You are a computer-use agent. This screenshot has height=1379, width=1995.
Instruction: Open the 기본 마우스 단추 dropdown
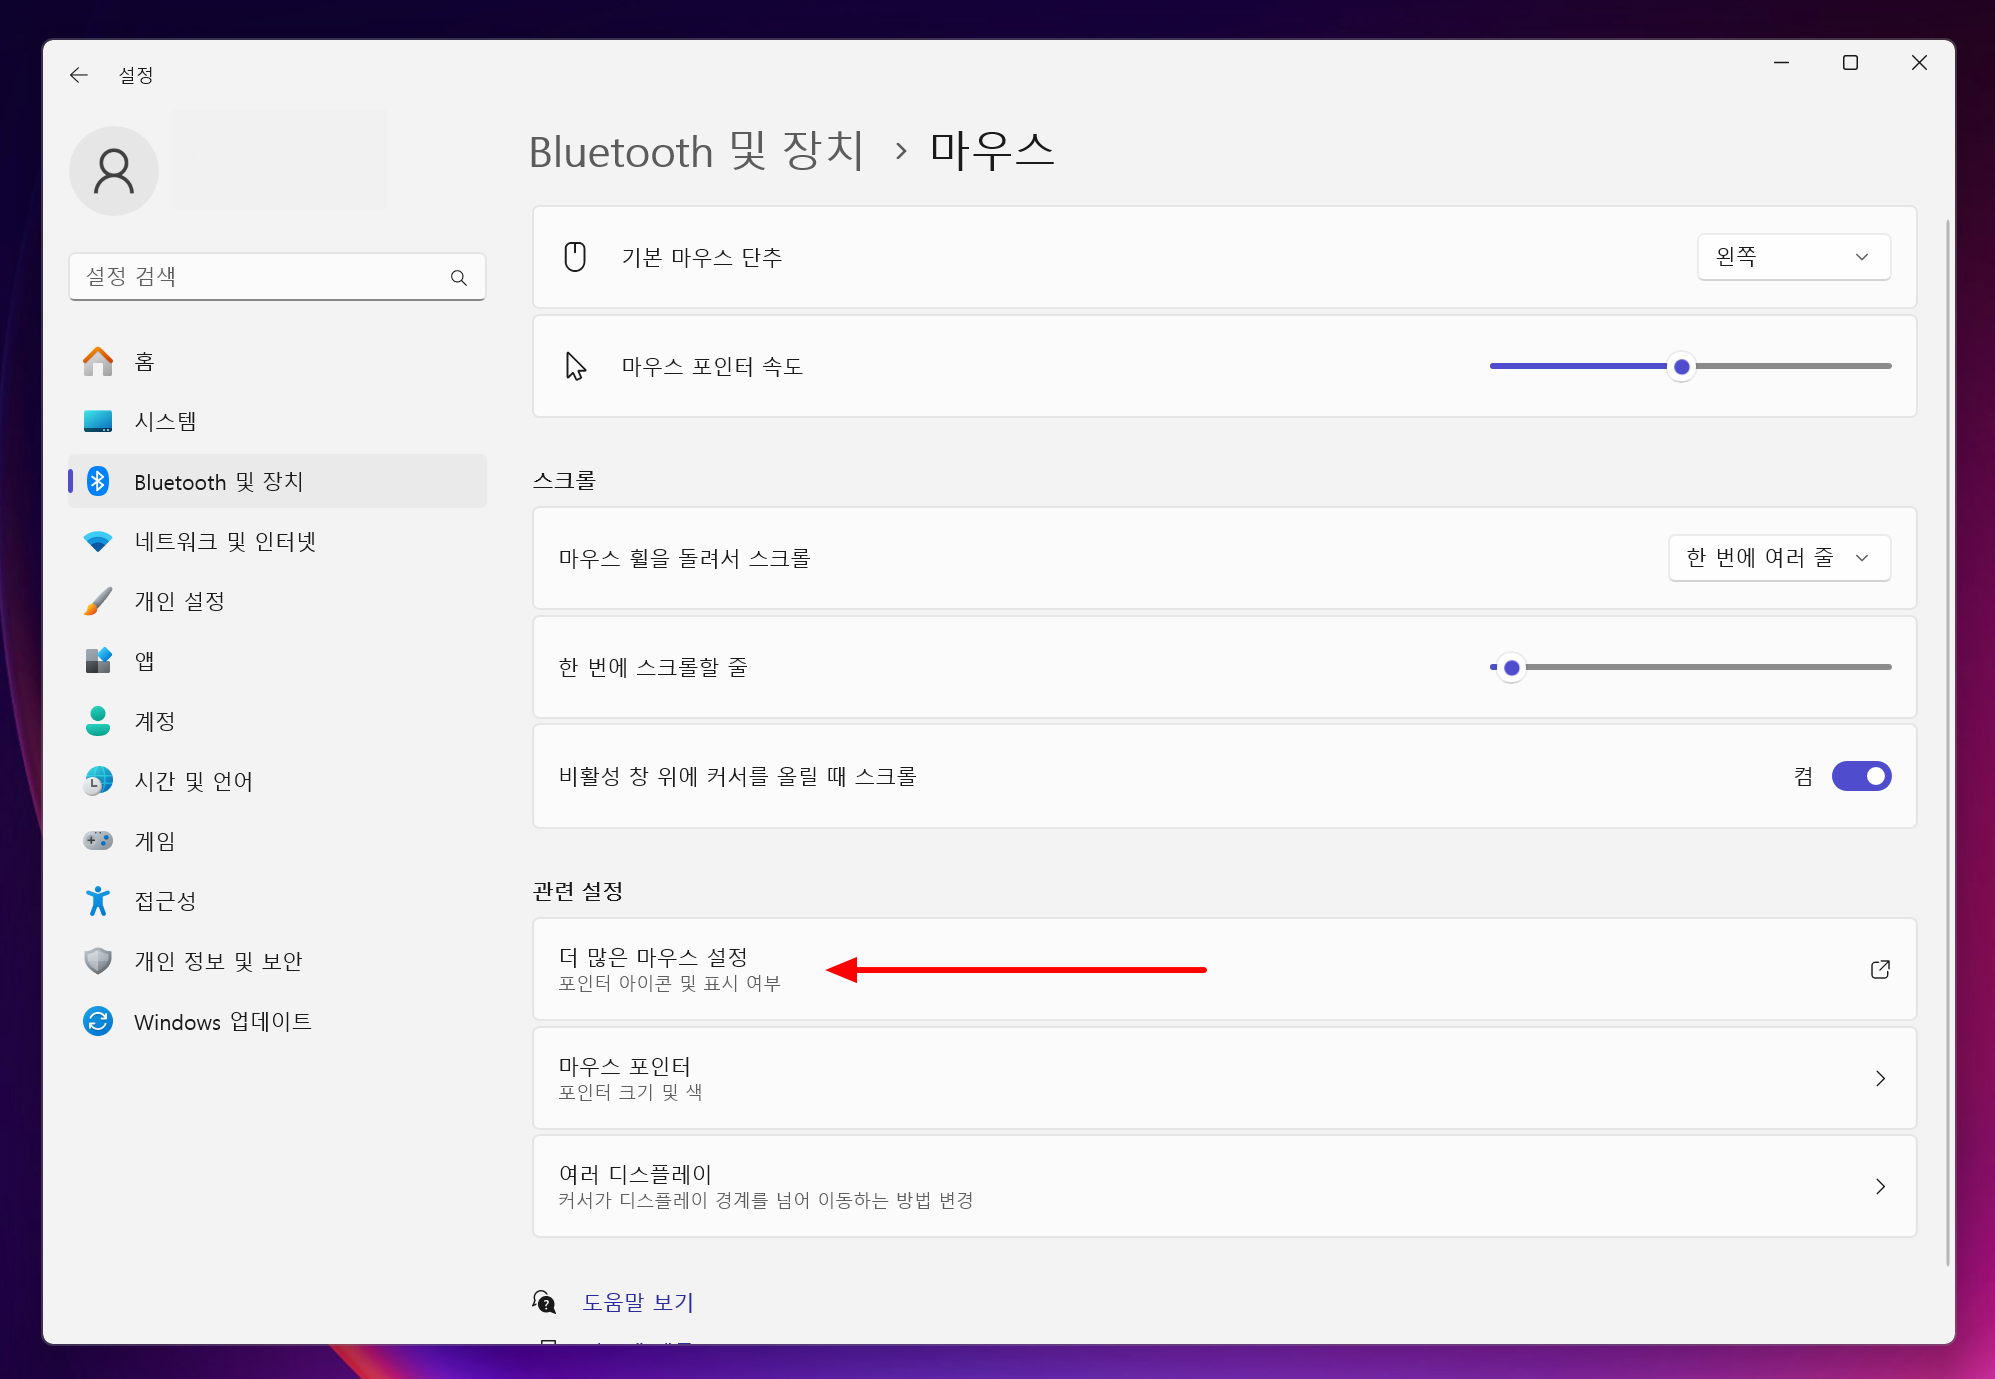point(1793,257)
